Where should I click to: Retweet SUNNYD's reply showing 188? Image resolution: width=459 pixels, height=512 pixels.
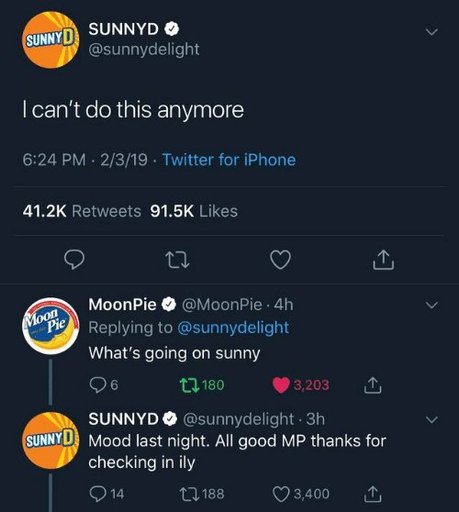pyautogui.click(x=202, y=494)
